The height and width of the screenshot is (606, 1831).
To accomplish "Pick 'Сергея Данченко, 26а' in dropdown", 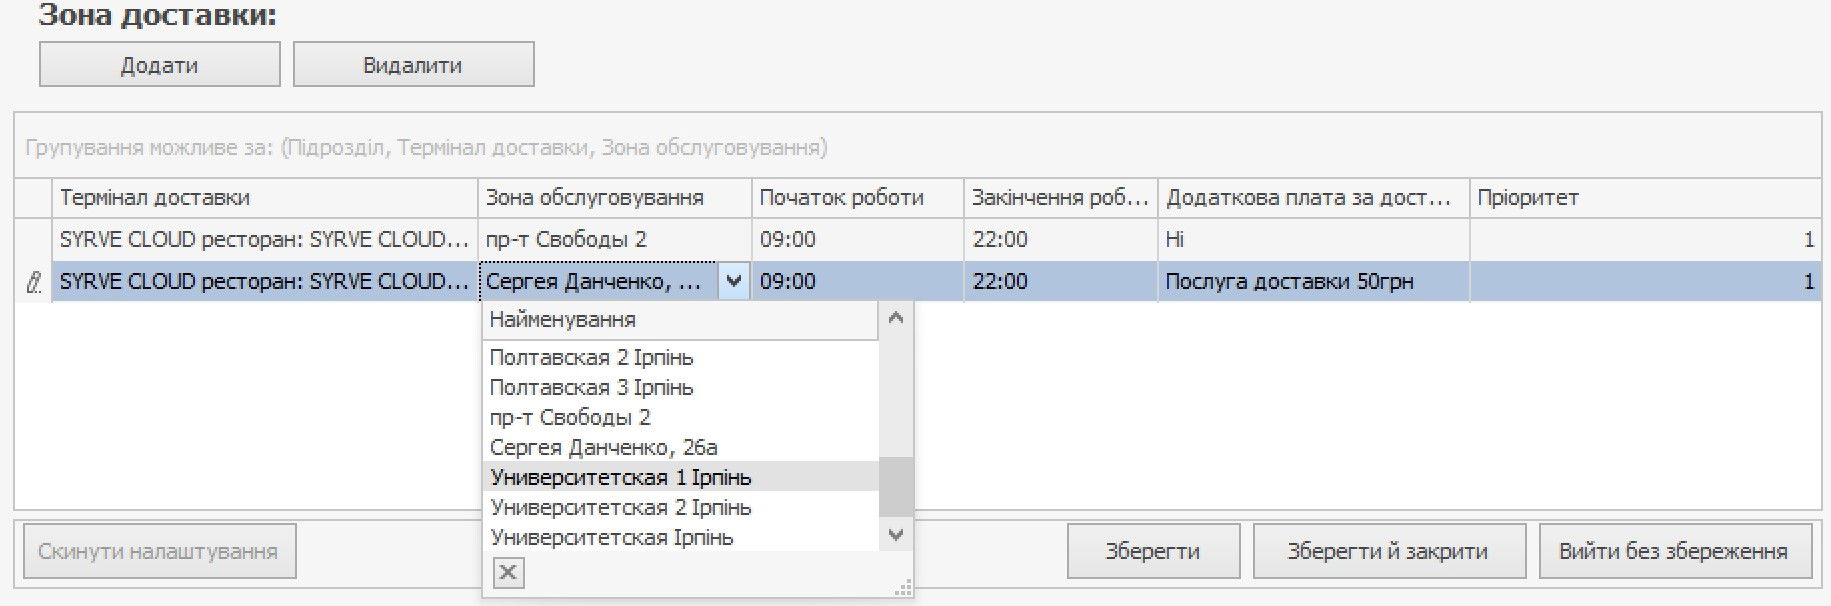I will coord(603,448).
